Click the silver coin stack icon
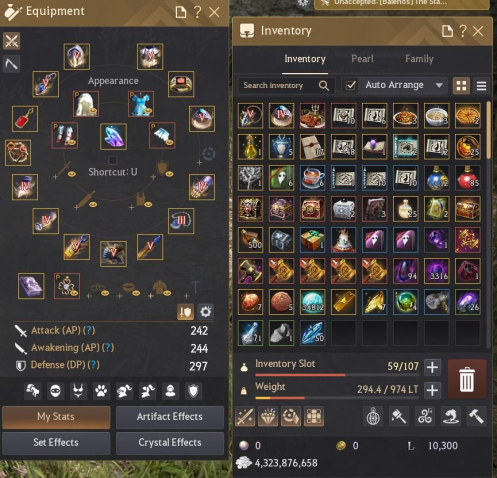This screenshot has width=497, height=478. click(x=244, y=463)
